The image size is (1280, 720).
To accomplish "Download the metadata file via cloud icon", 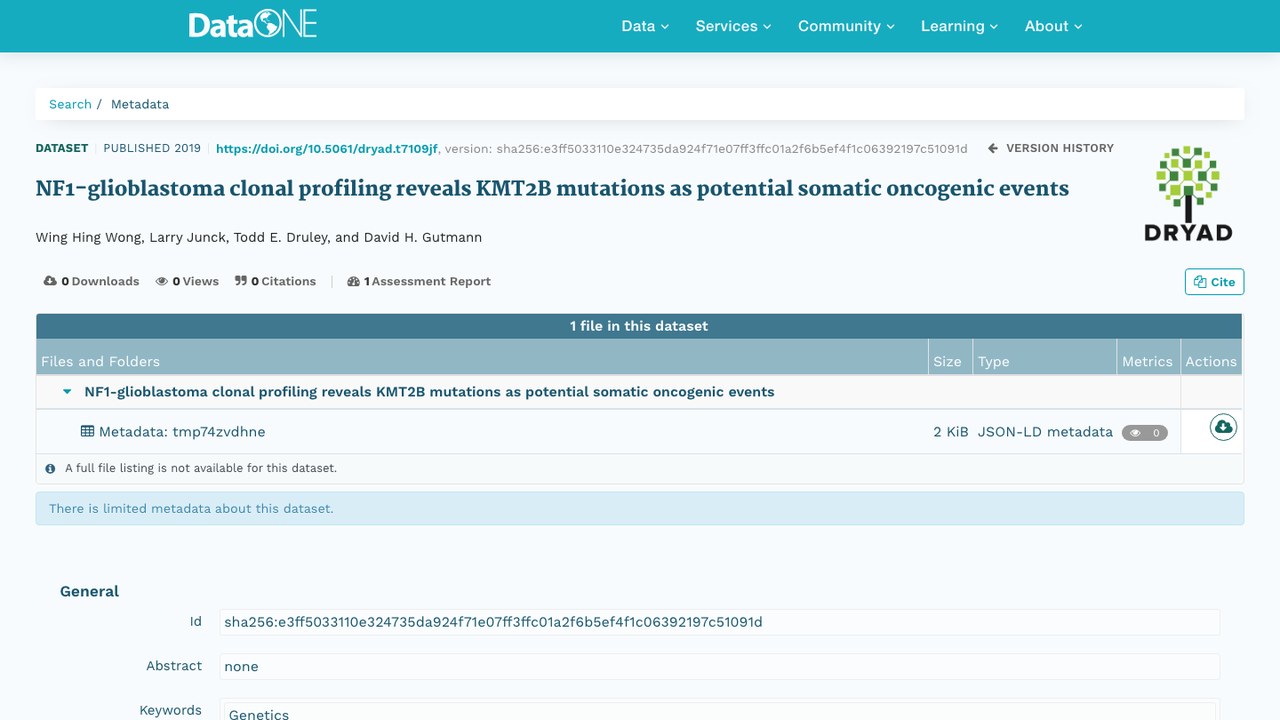I will coord(1223,428).
